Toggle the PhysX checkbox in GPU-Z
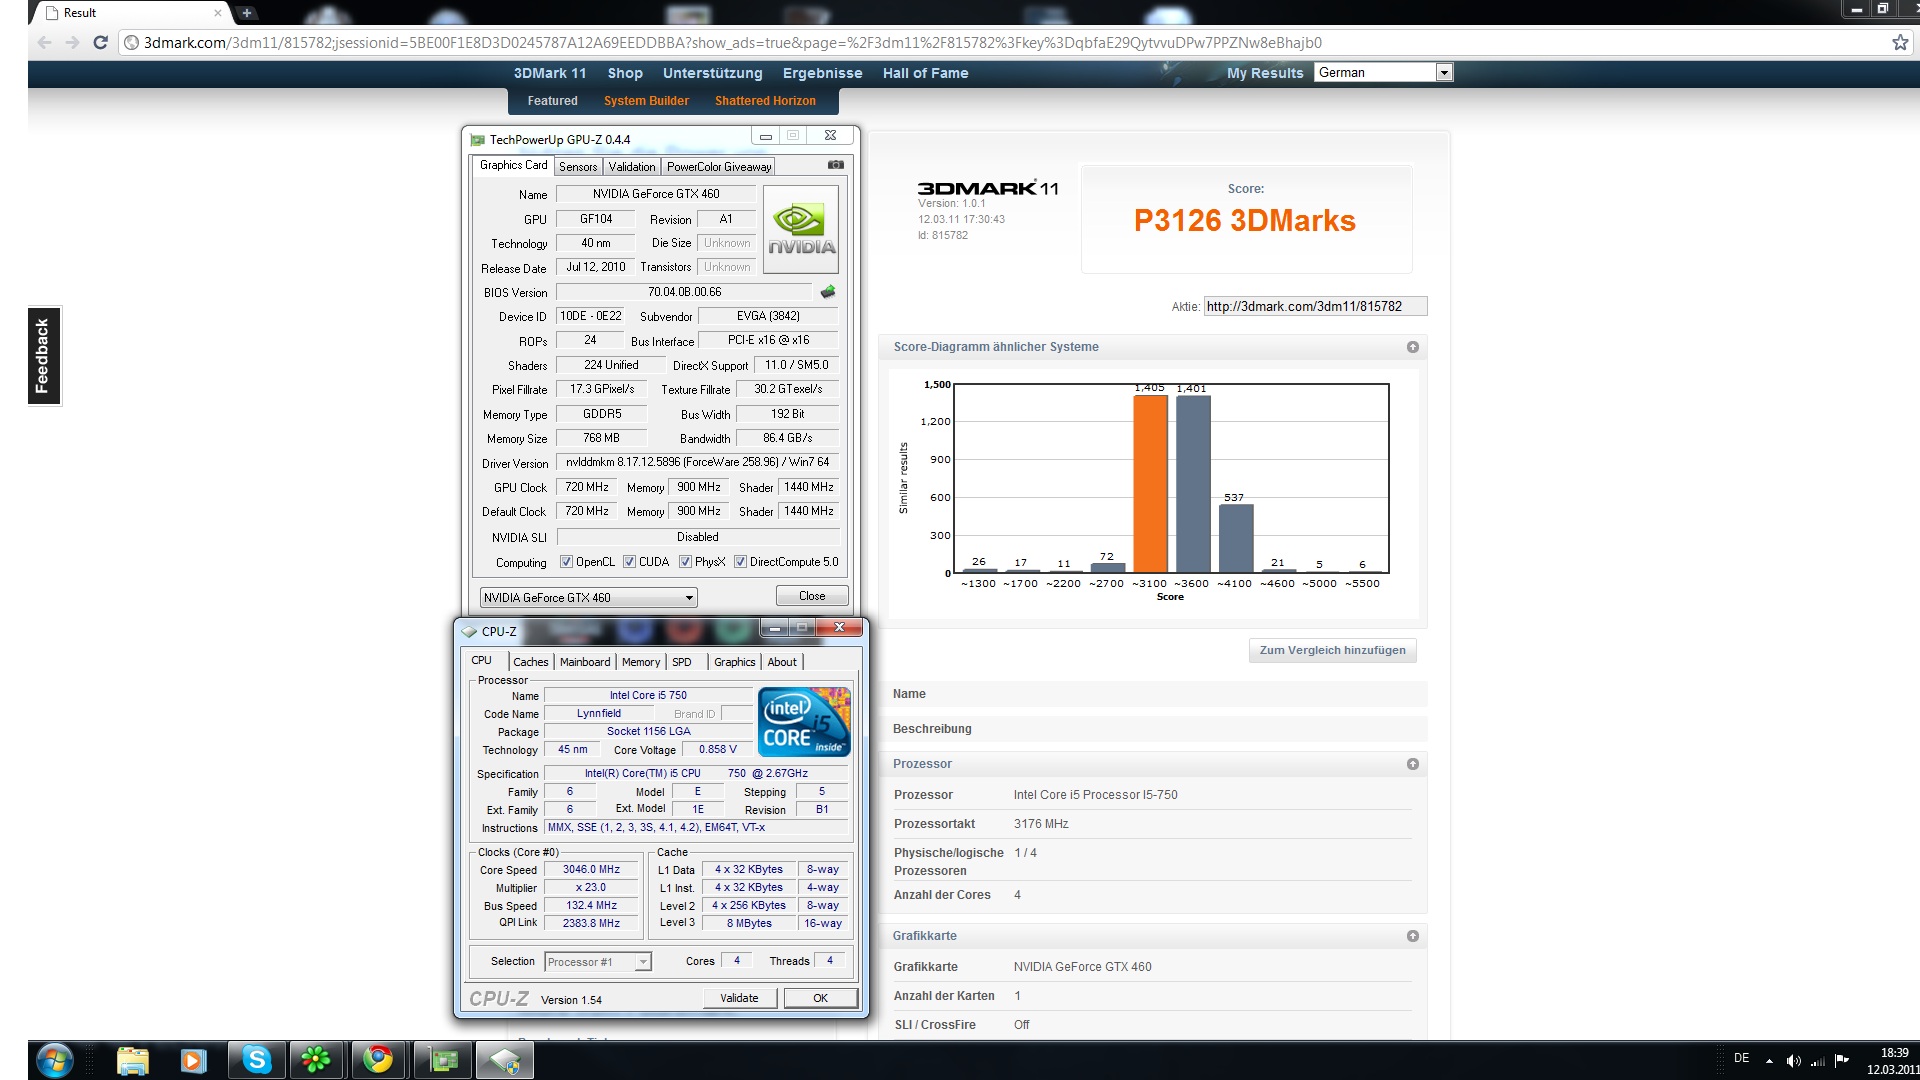The width and height of the screenshot is (1920, 1080). pos(685,562)
